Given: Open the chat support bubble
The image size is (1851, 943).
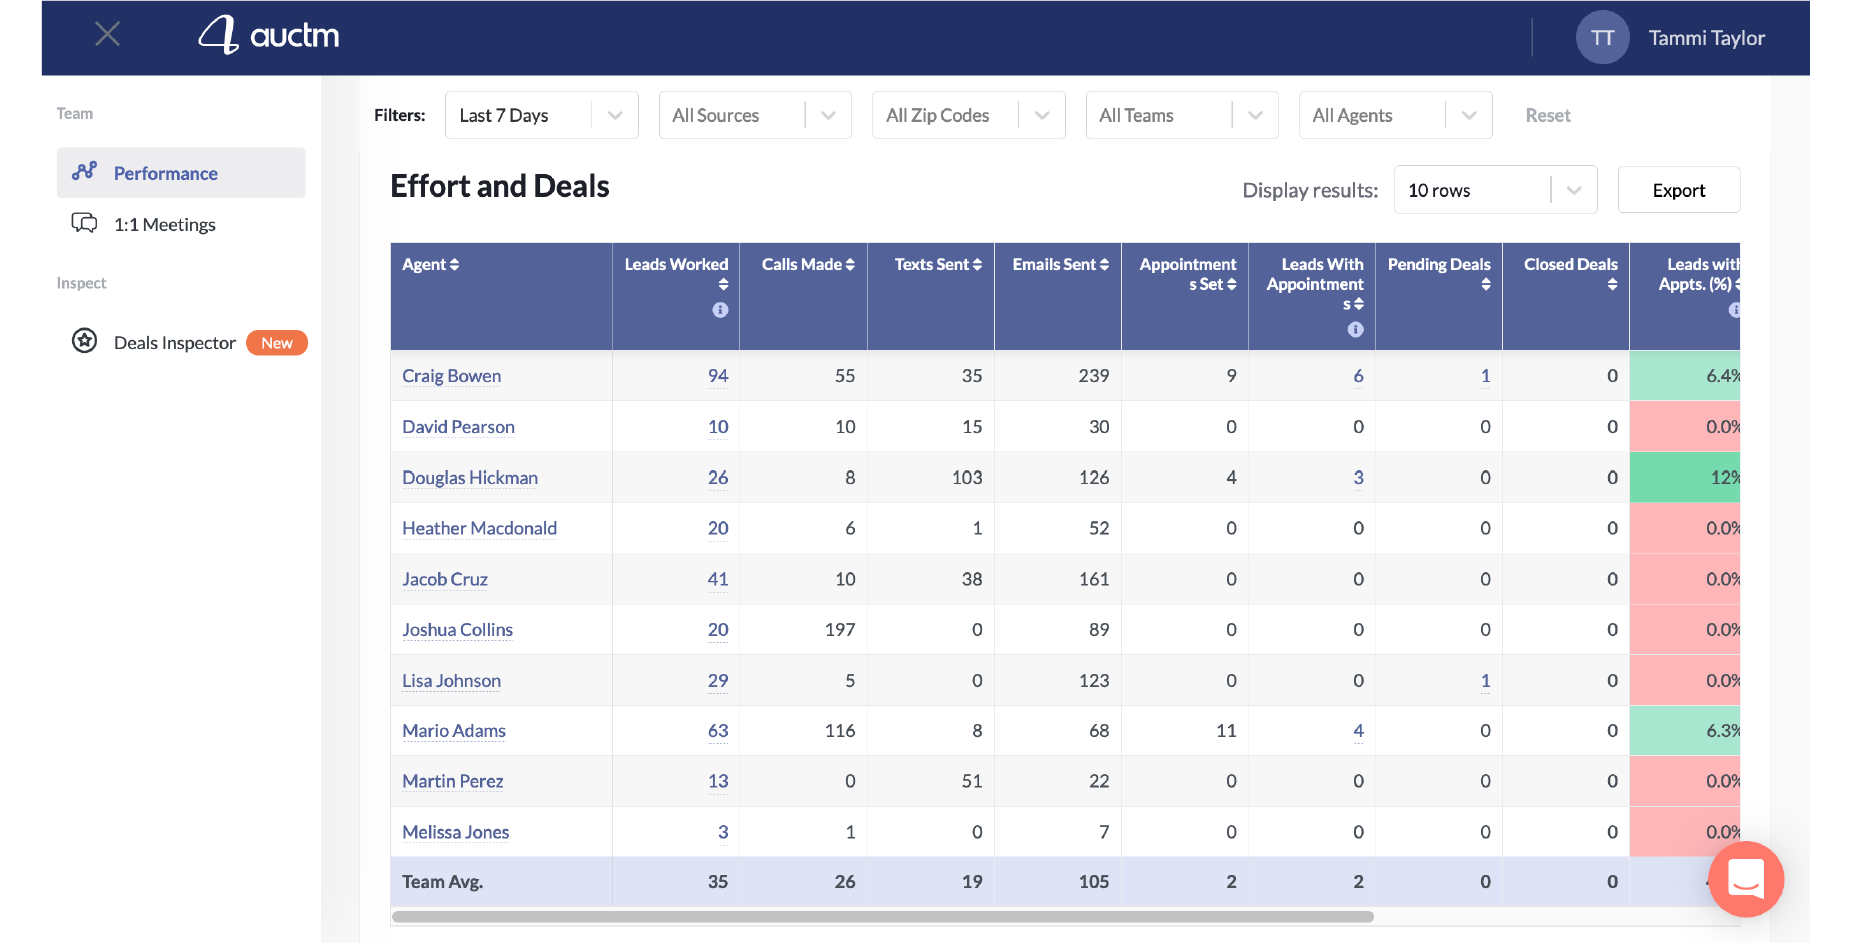Looking at the screenshot, I should pos(1745,879).
